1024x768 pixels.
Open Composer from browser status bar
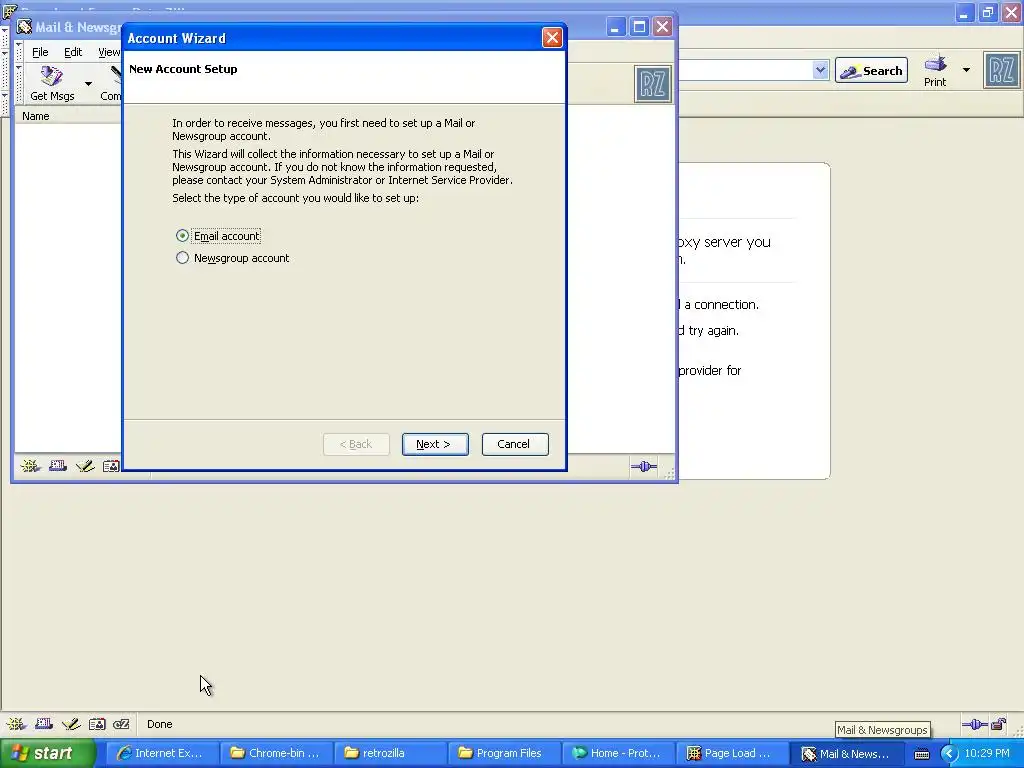coord(71,724)
